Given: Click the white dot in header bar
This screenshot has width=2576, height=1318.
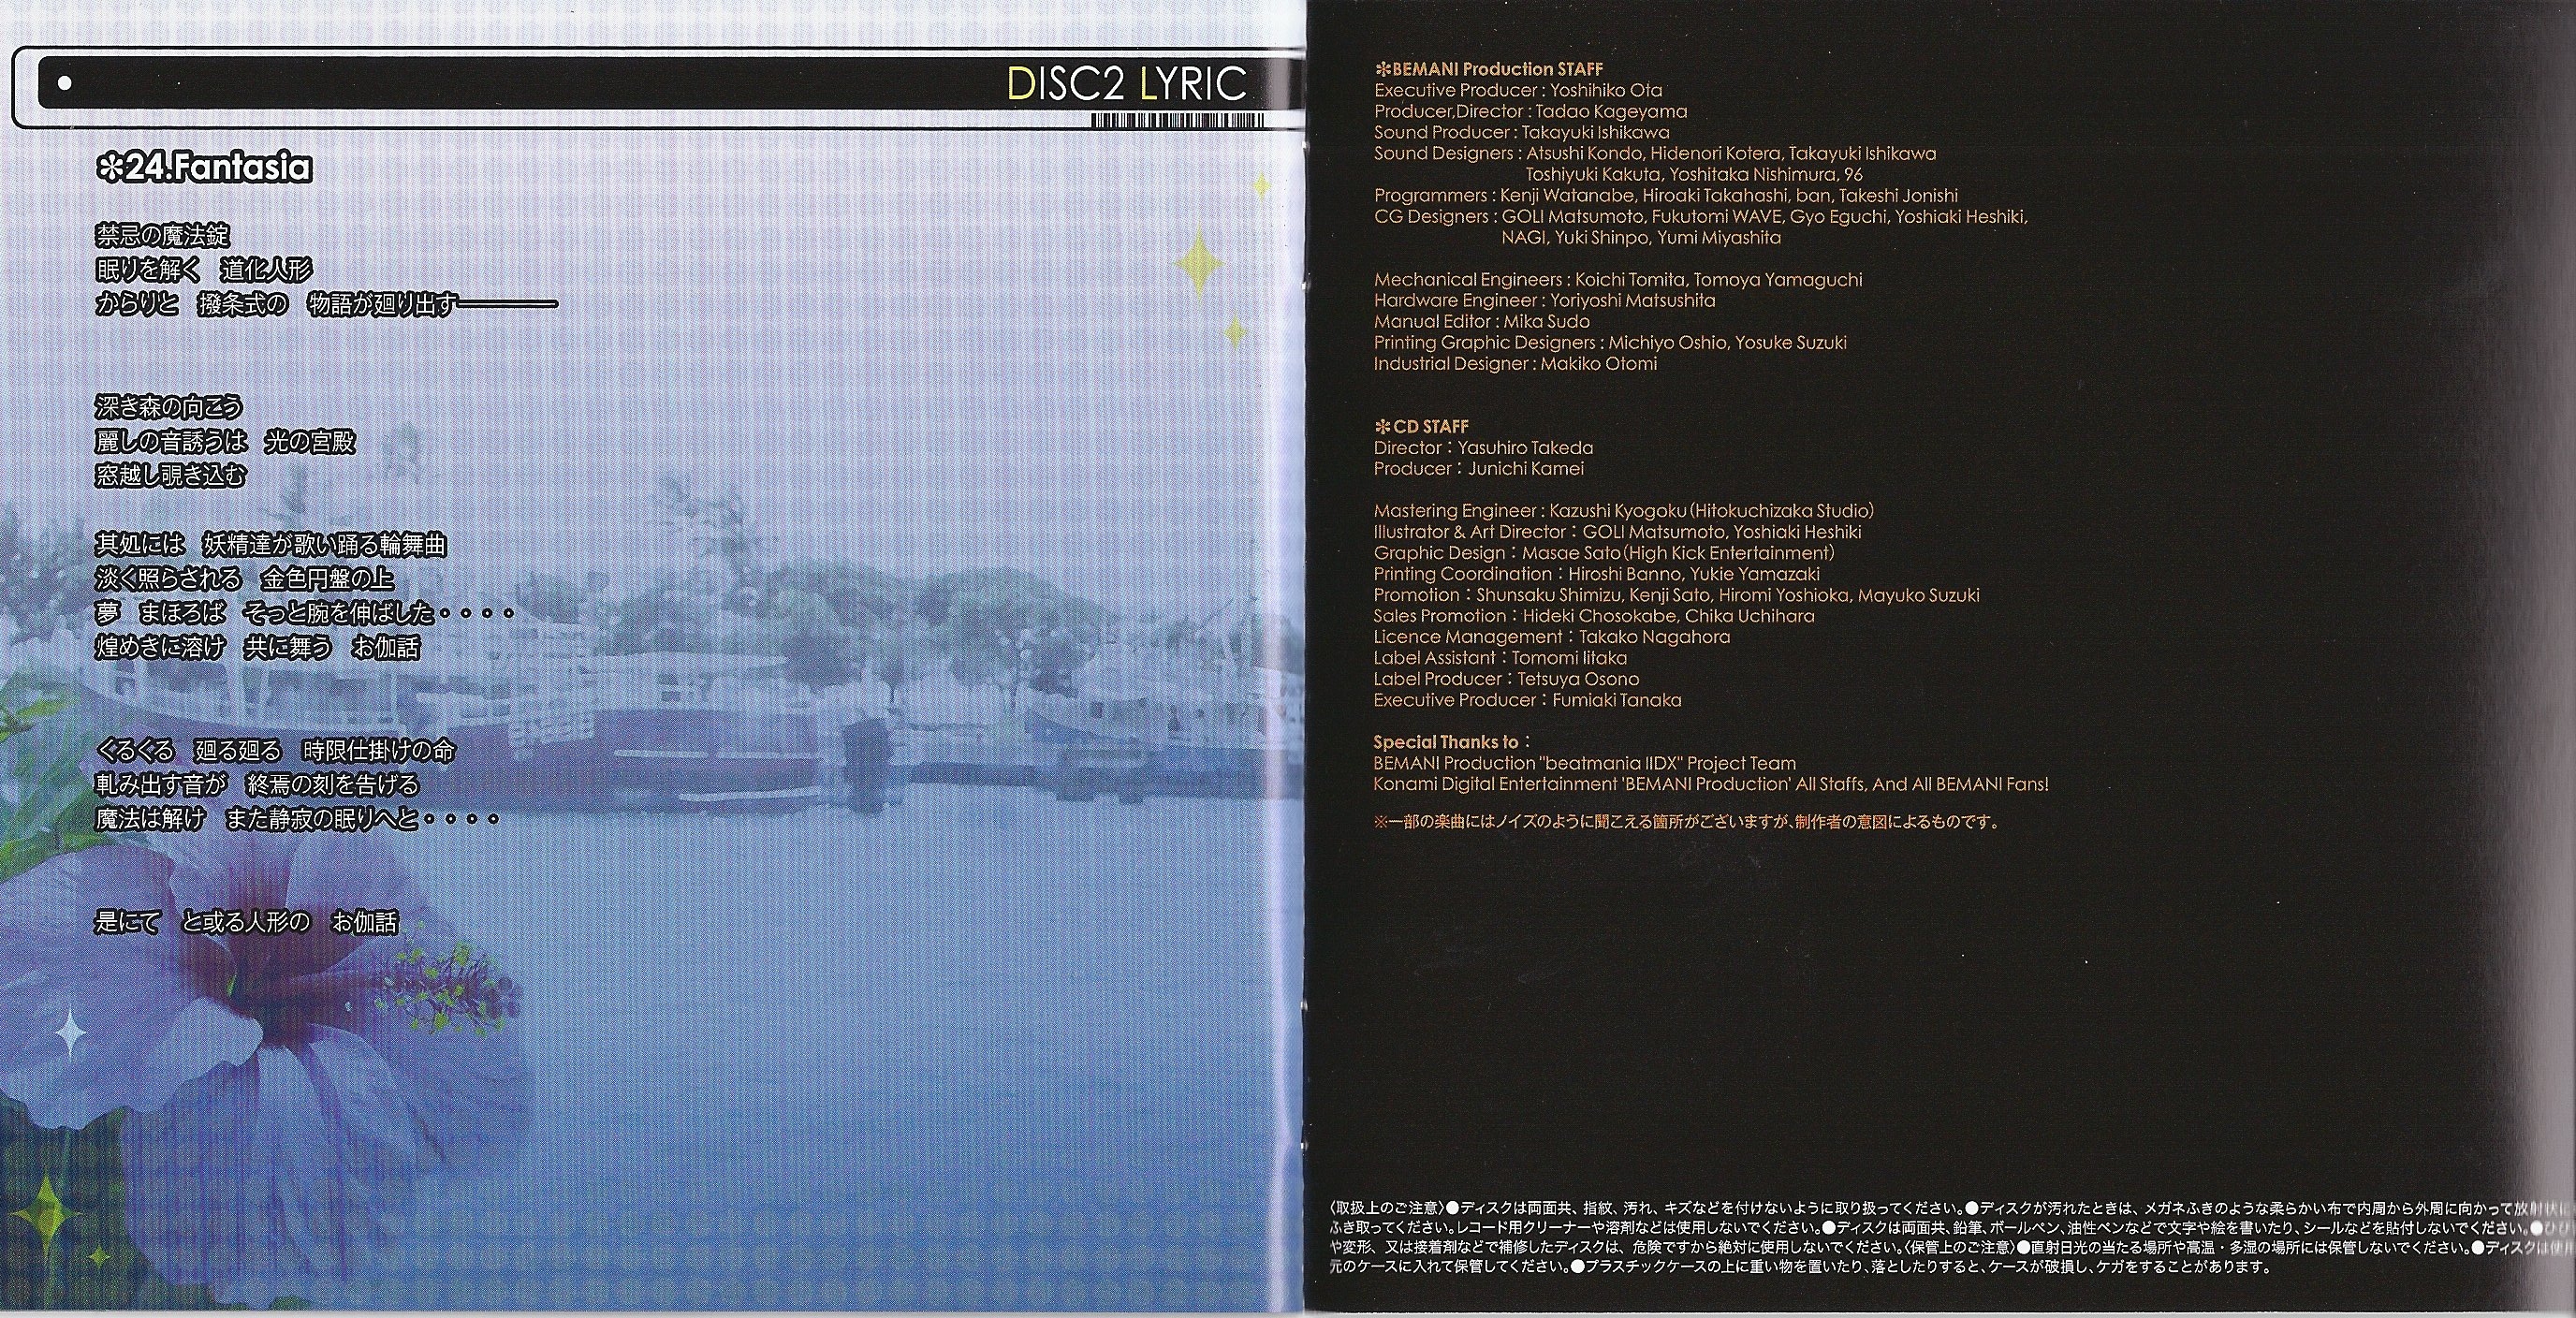Looking at the screenshot, I should tap(65, 84).
